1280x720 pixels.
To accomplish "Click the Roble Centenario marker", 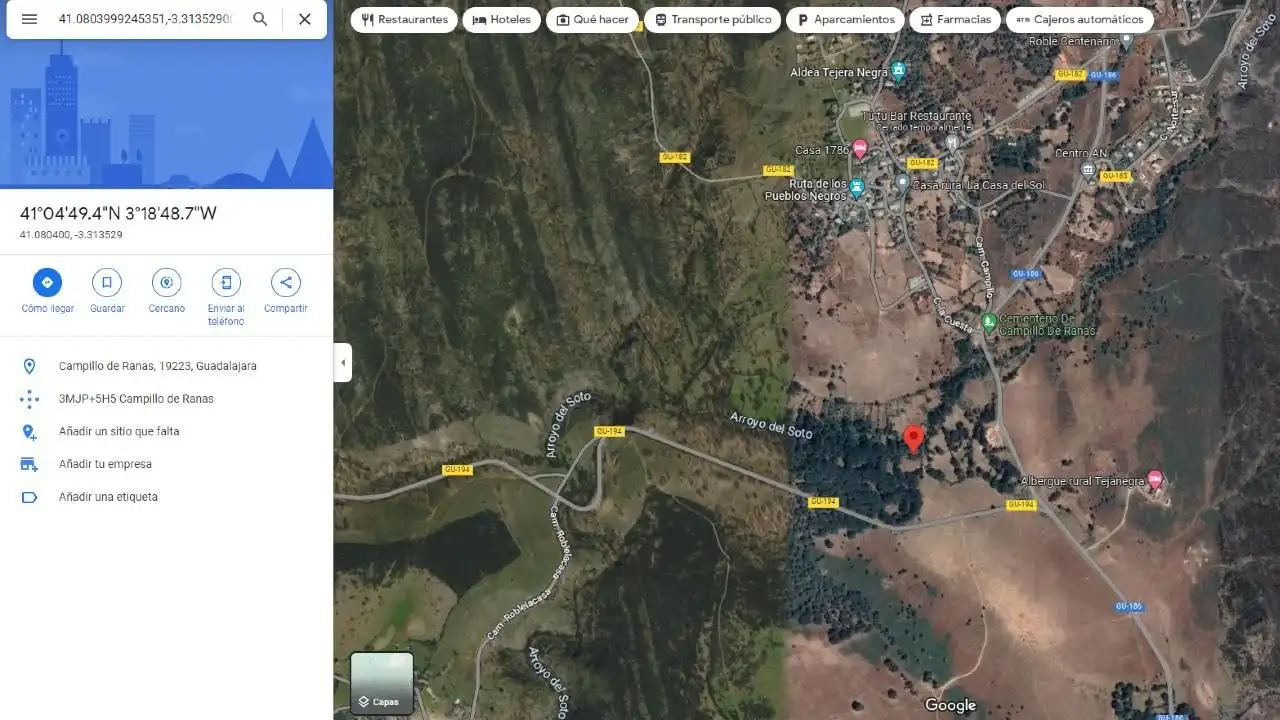I will point(1126,41).
